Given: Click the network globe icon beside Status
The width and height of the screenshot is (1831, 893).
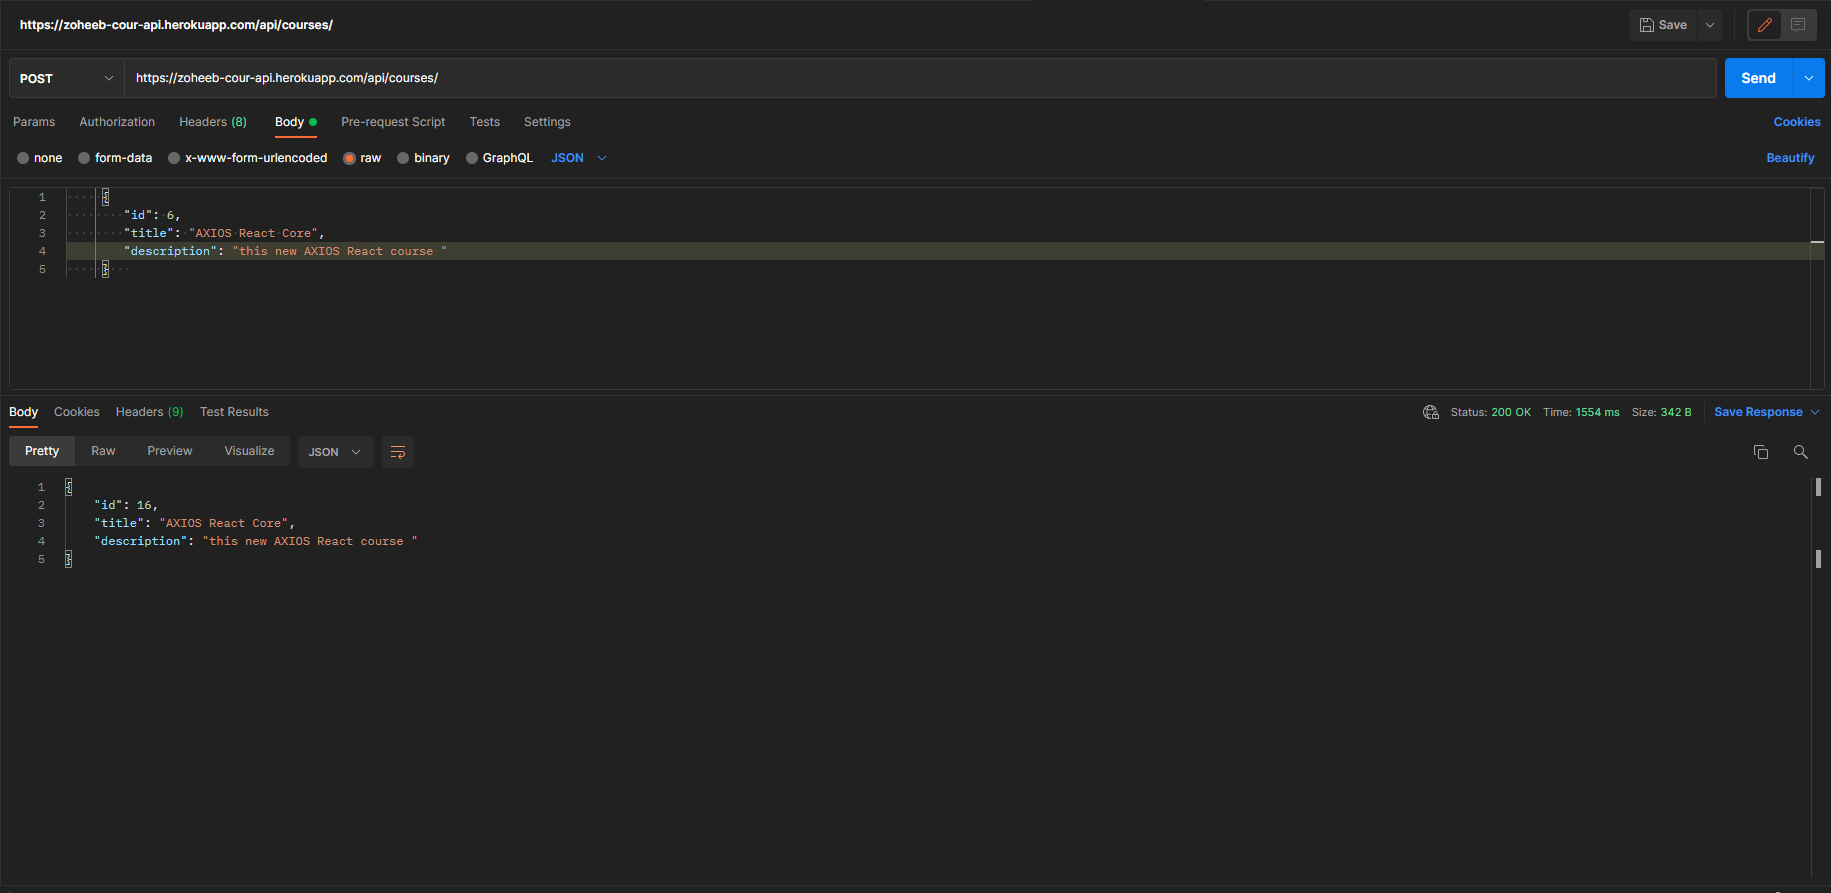Looking at the screenshot, I should point(1431,412).
